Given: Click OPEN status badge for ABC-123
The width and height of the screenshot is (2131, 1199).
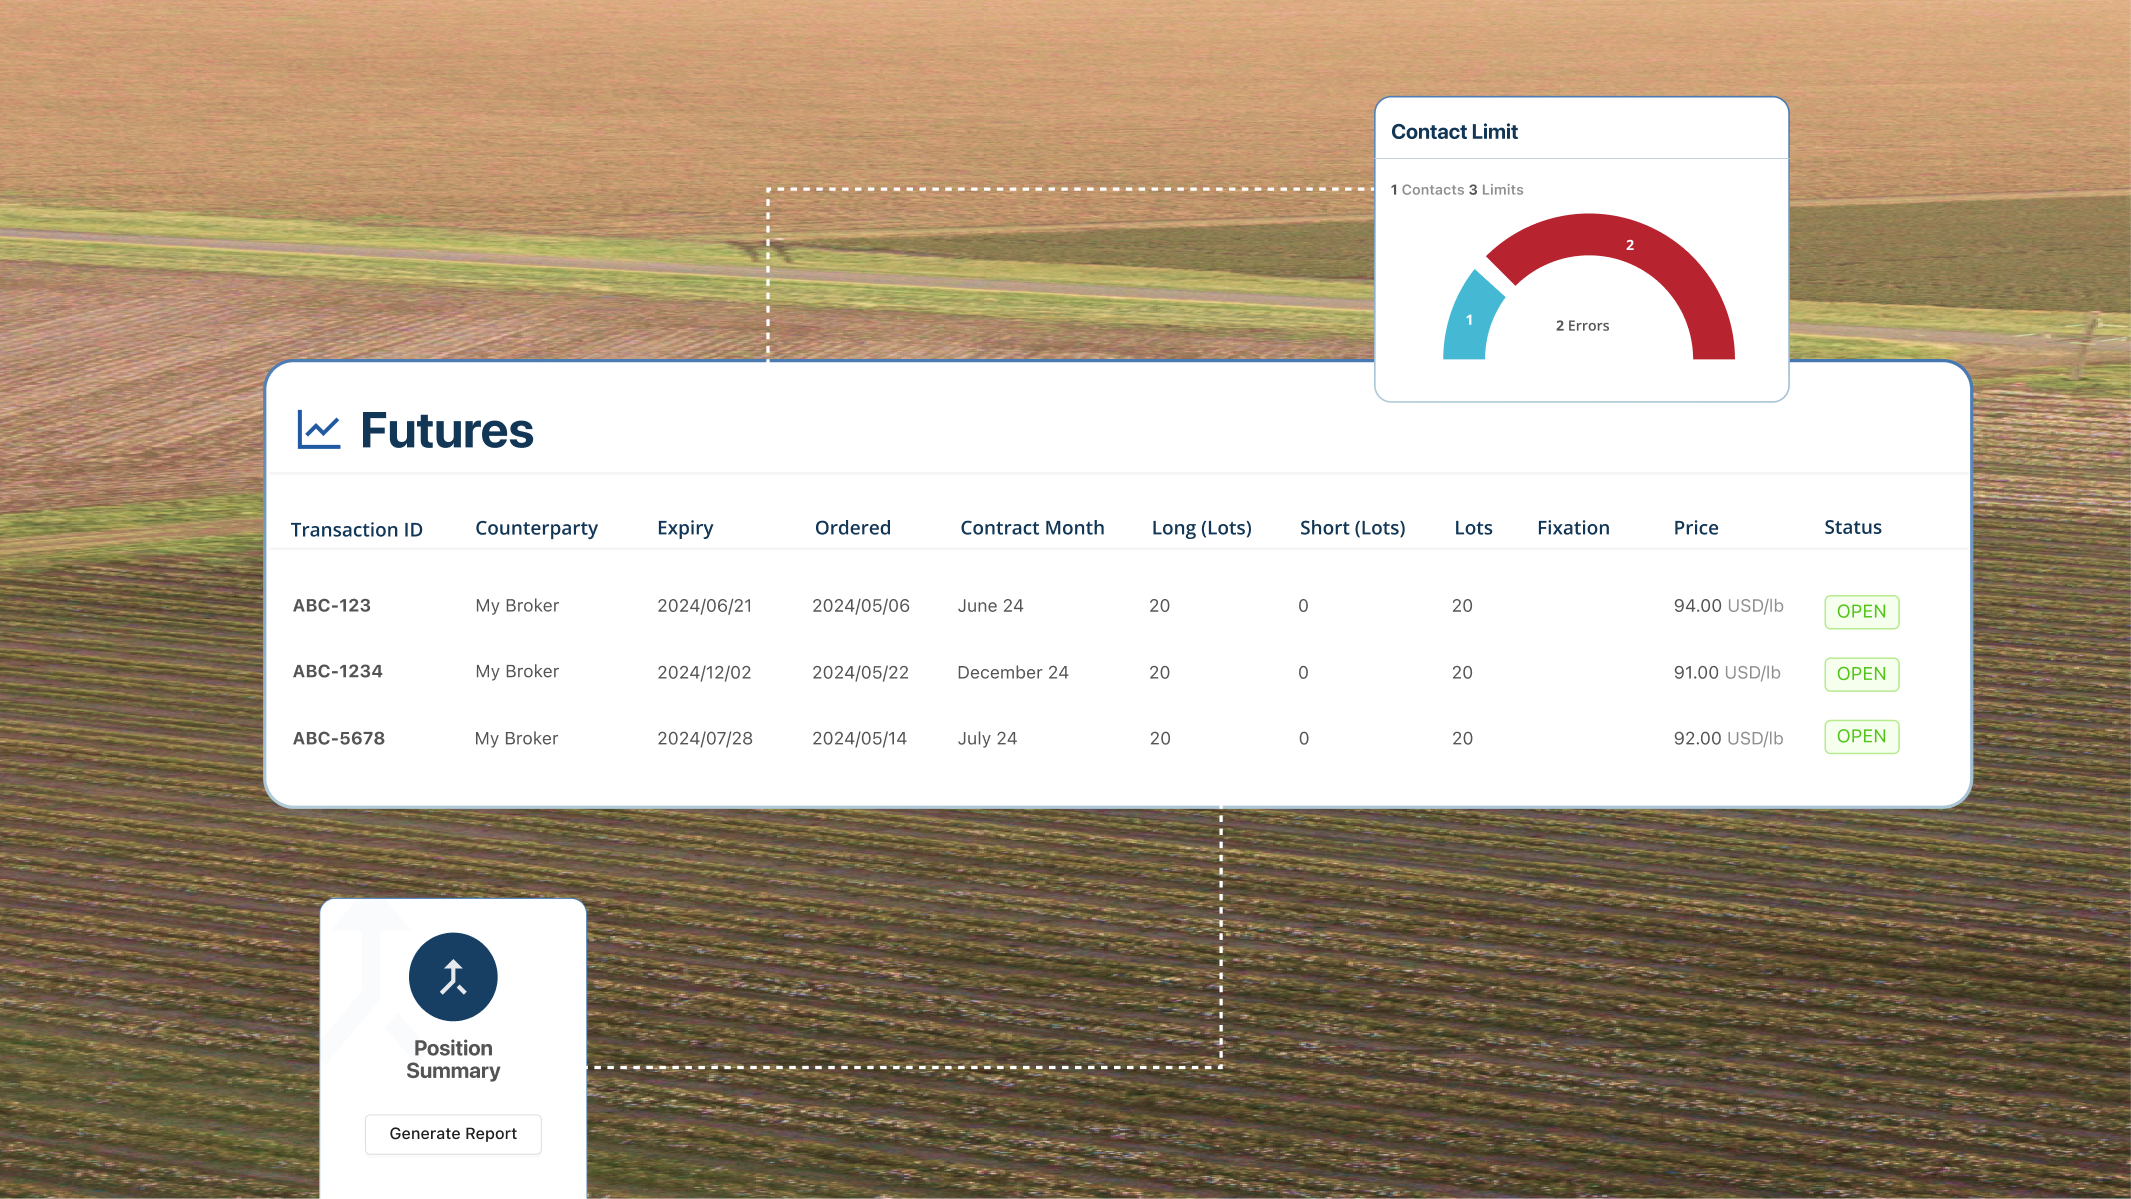Looking at the screenshot, I should coord(1861,612).
